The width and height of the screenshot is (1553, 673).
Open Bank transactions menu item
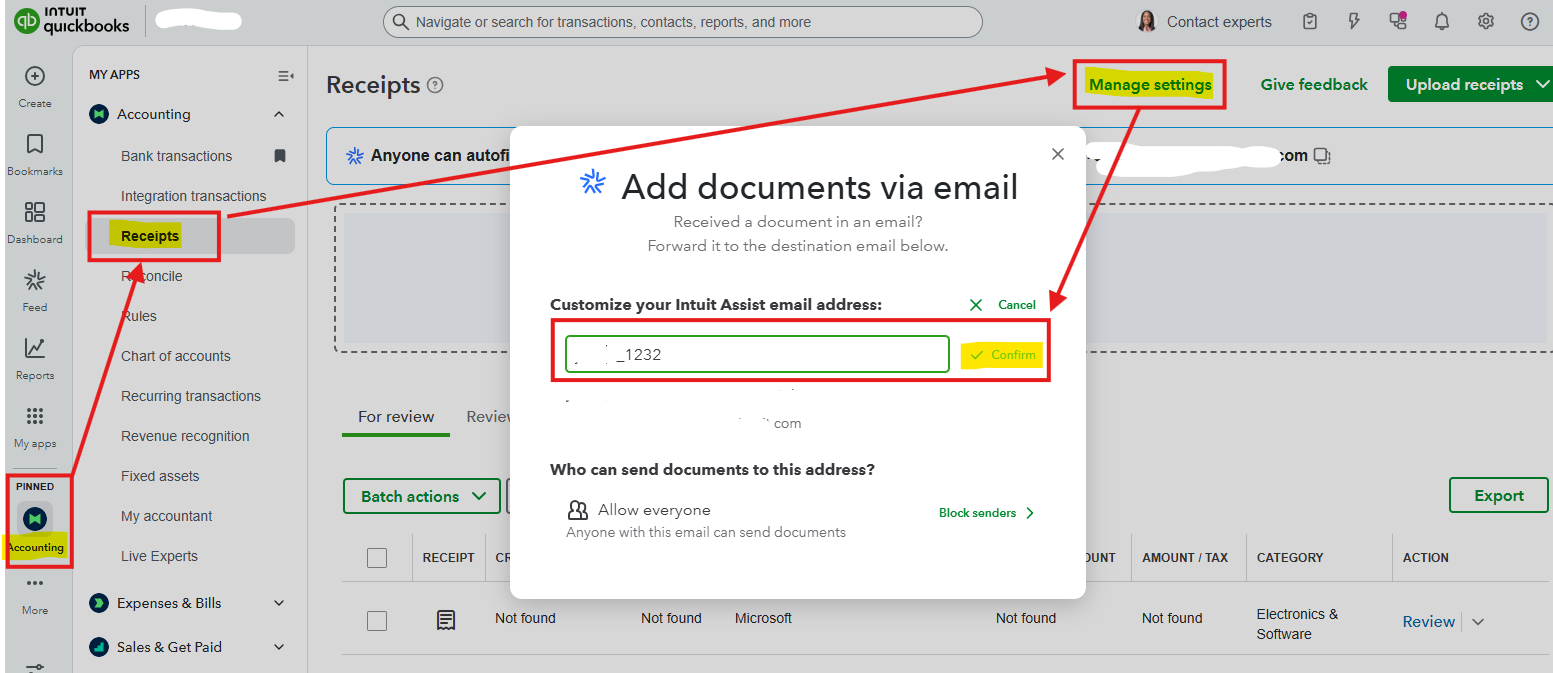(x=176, y=156)
